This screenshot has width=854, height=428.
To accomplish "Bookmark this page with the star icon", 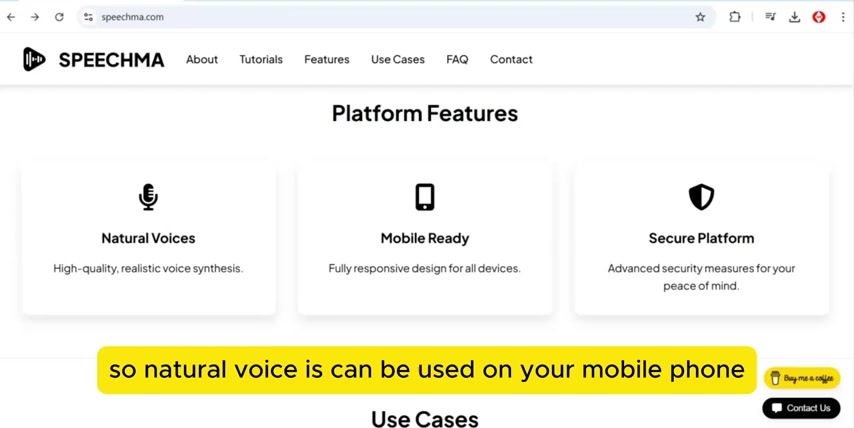I will [700, 17].
